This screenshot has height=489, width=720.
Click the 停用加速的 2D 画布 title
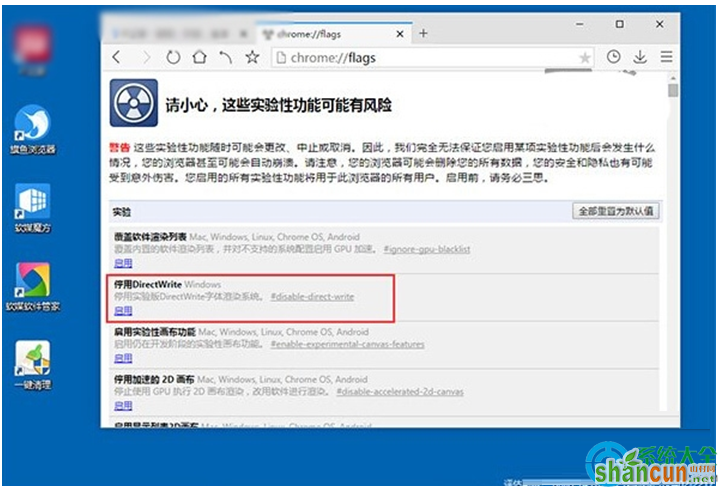click(x=154, y=379)
